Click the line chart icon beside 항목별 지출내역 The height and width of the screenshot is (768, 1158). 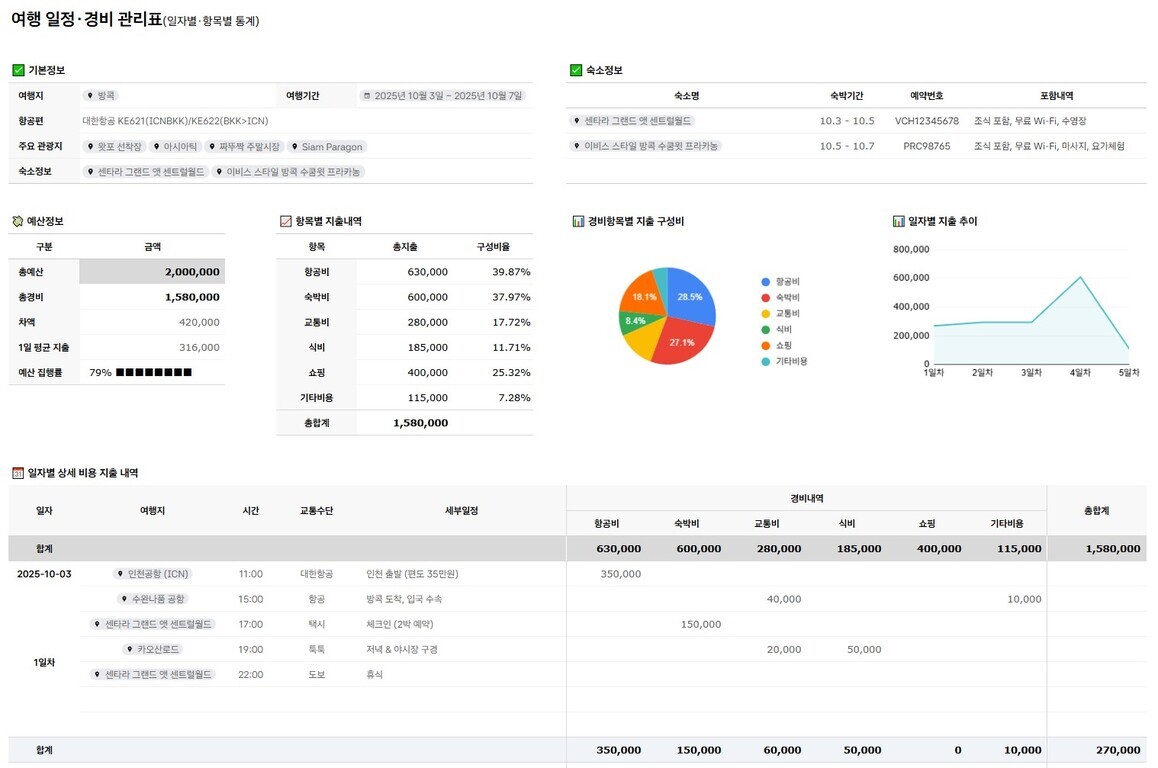click(285, 221)
